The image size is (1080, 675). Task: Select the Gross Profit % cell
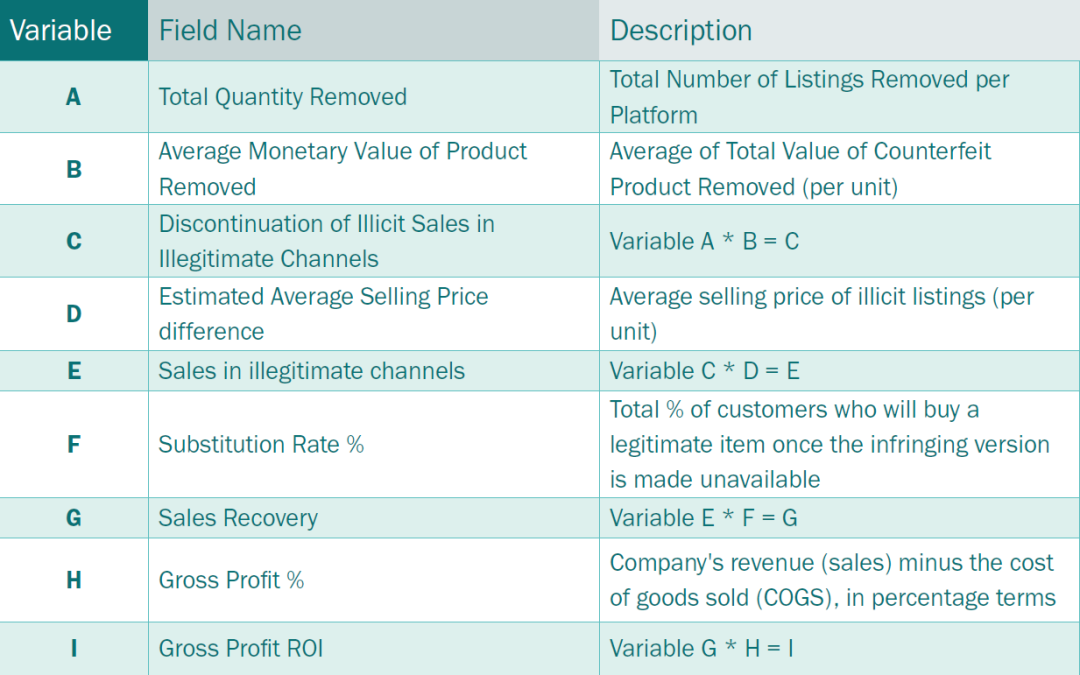[373, 580]
